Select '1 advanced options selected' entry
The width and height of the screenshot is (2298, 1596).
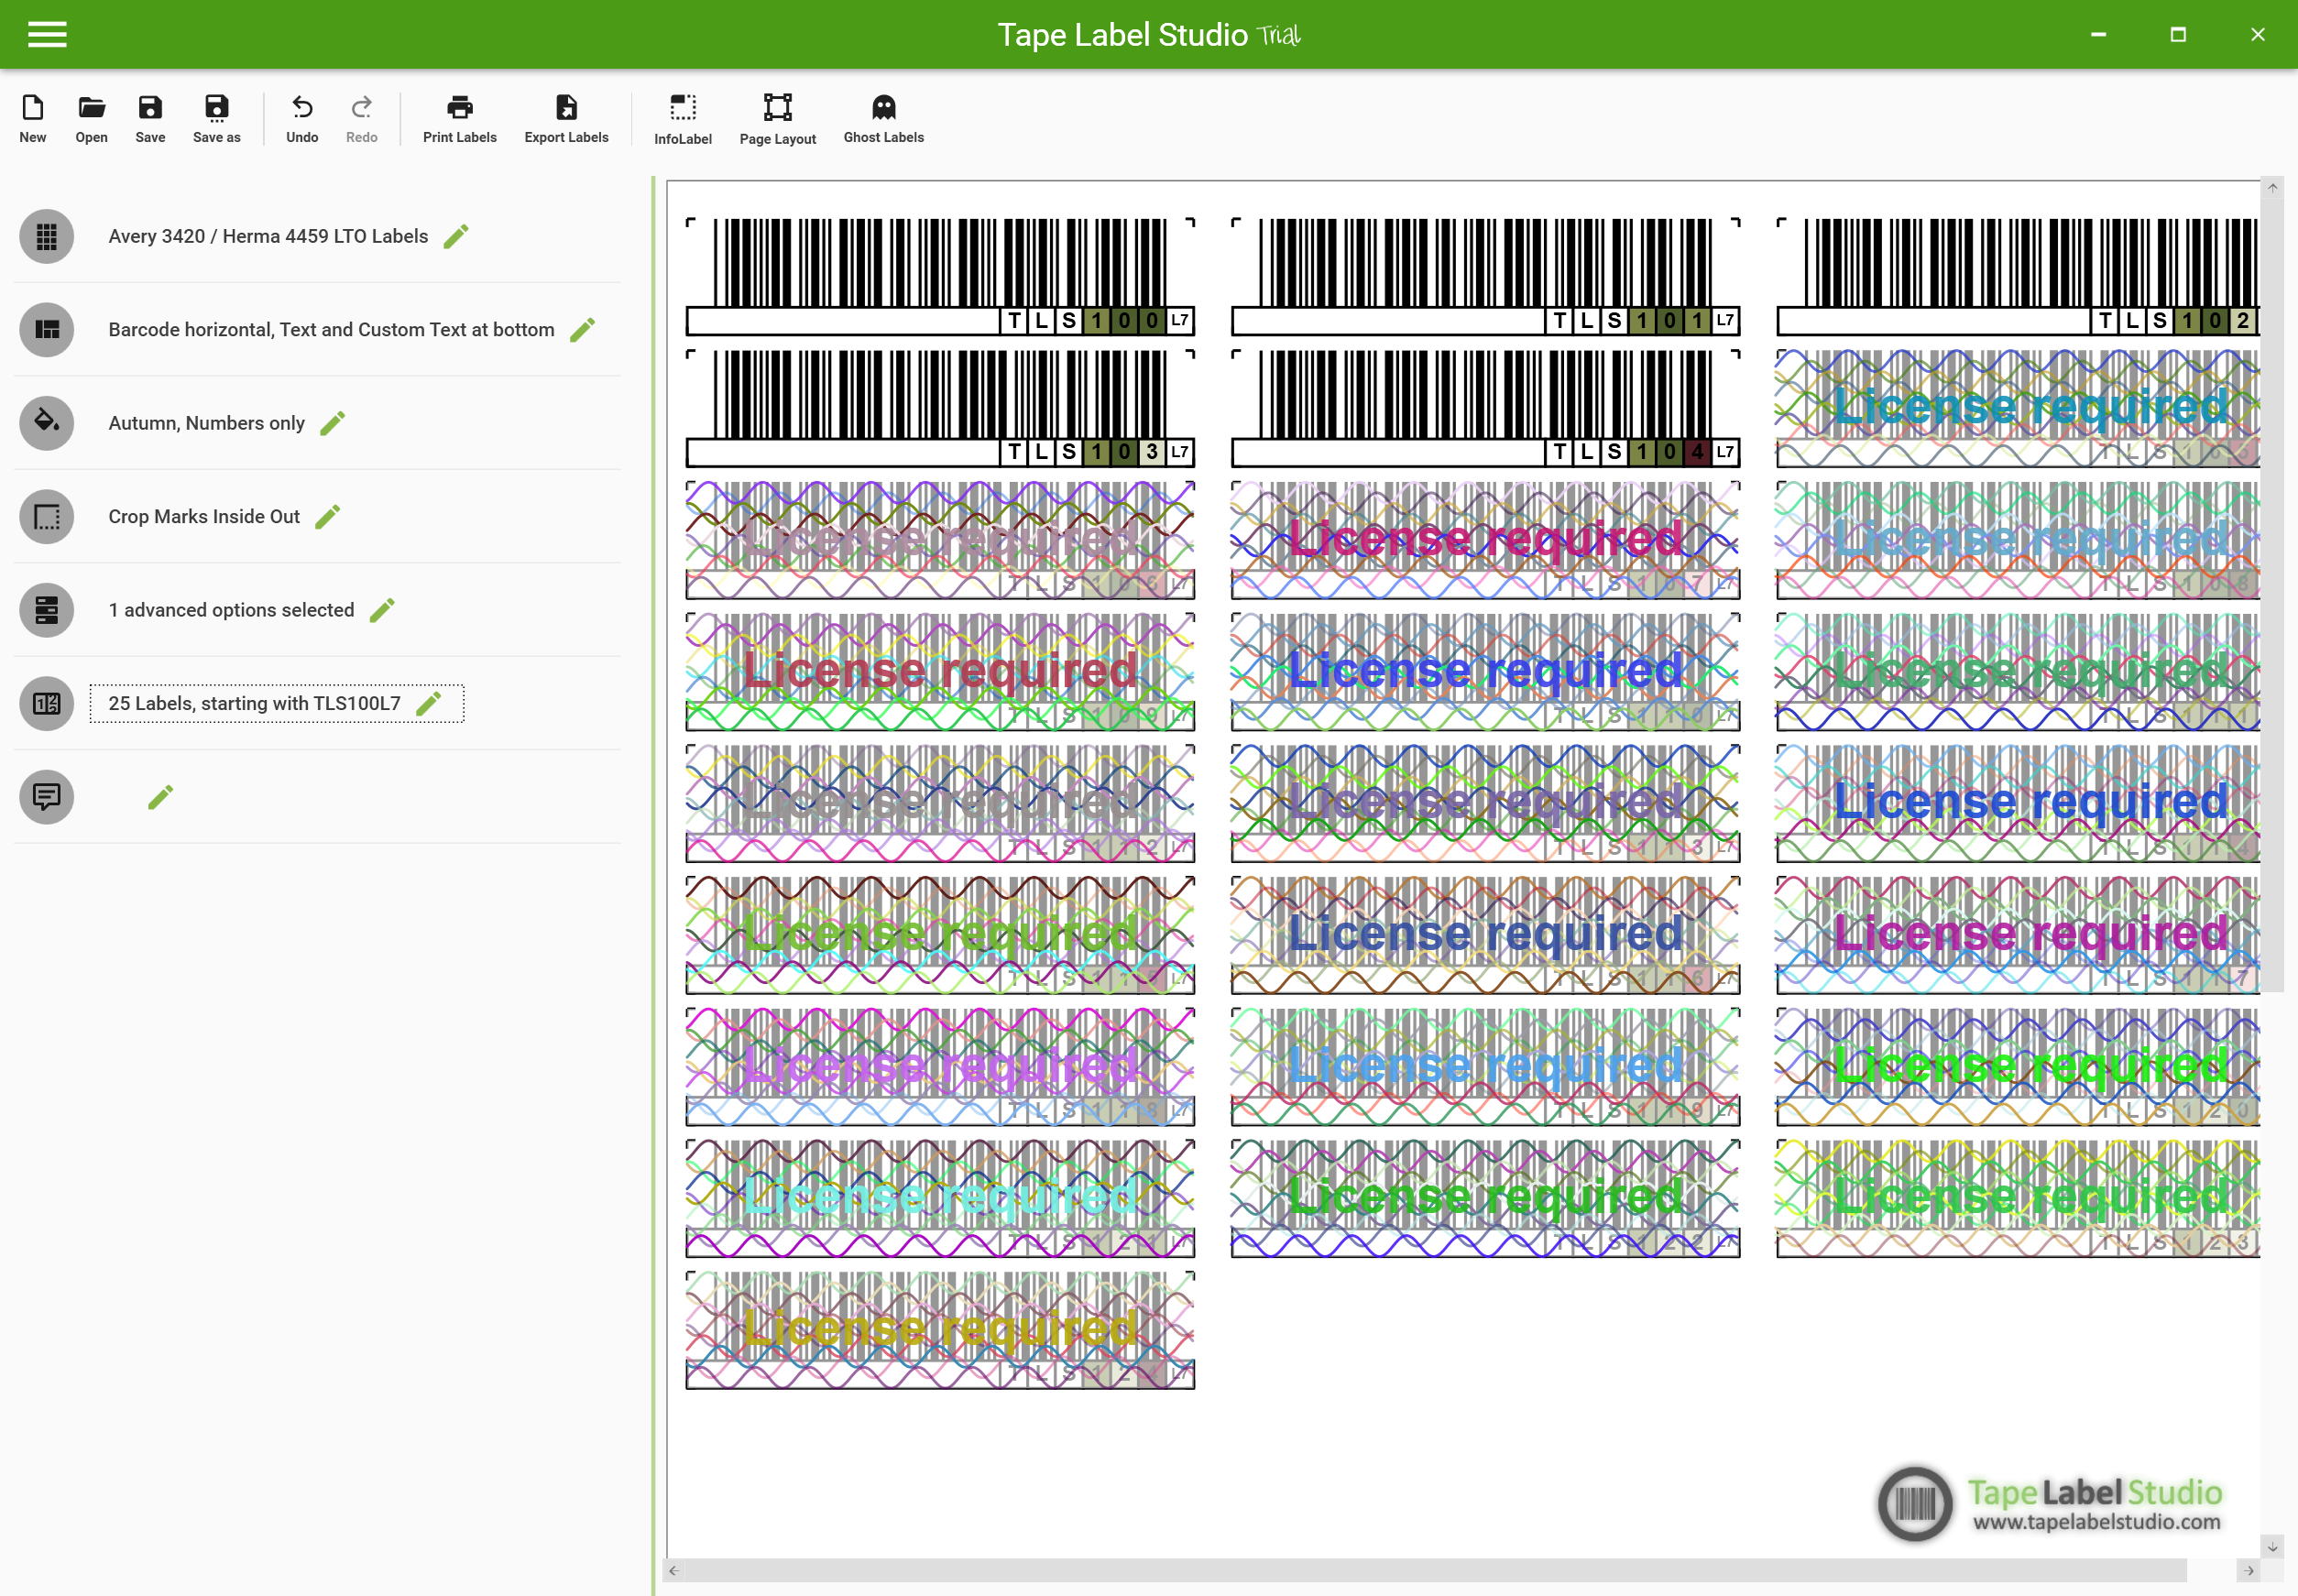click(x=231, y=610)
